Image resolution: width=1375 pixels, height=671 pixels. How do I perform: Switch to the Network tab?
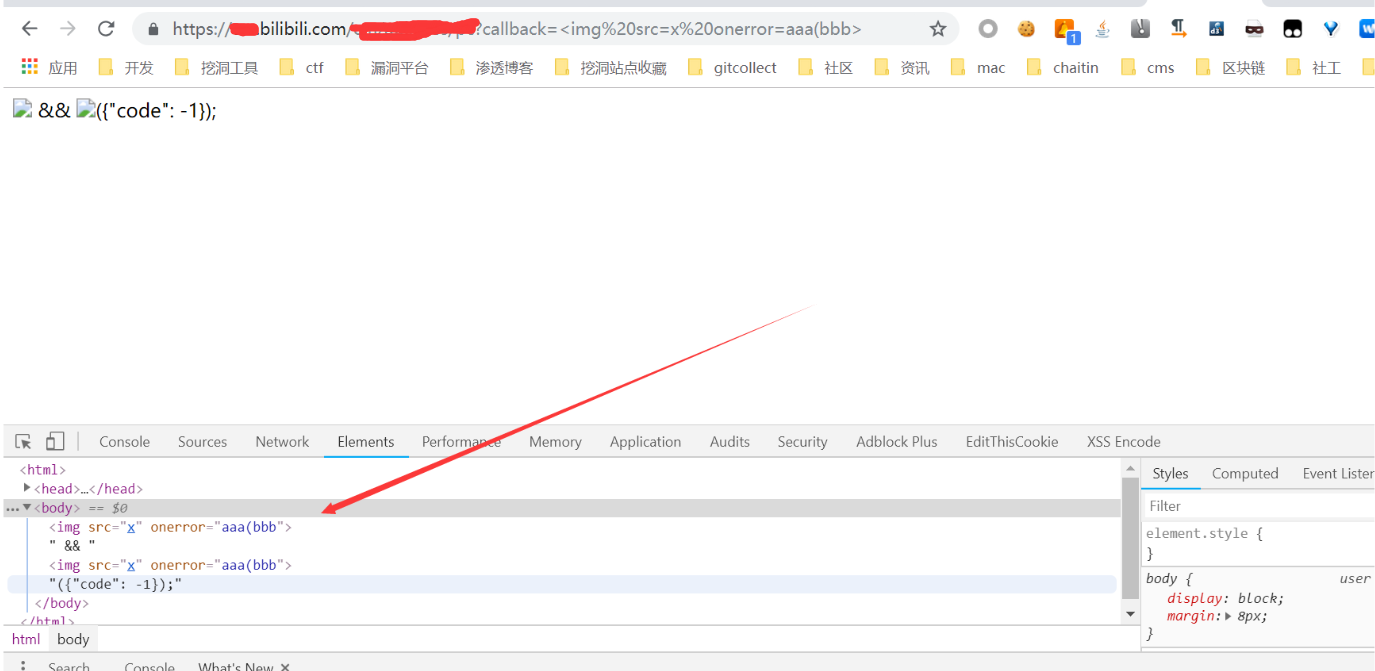click(x=282, y=441)
